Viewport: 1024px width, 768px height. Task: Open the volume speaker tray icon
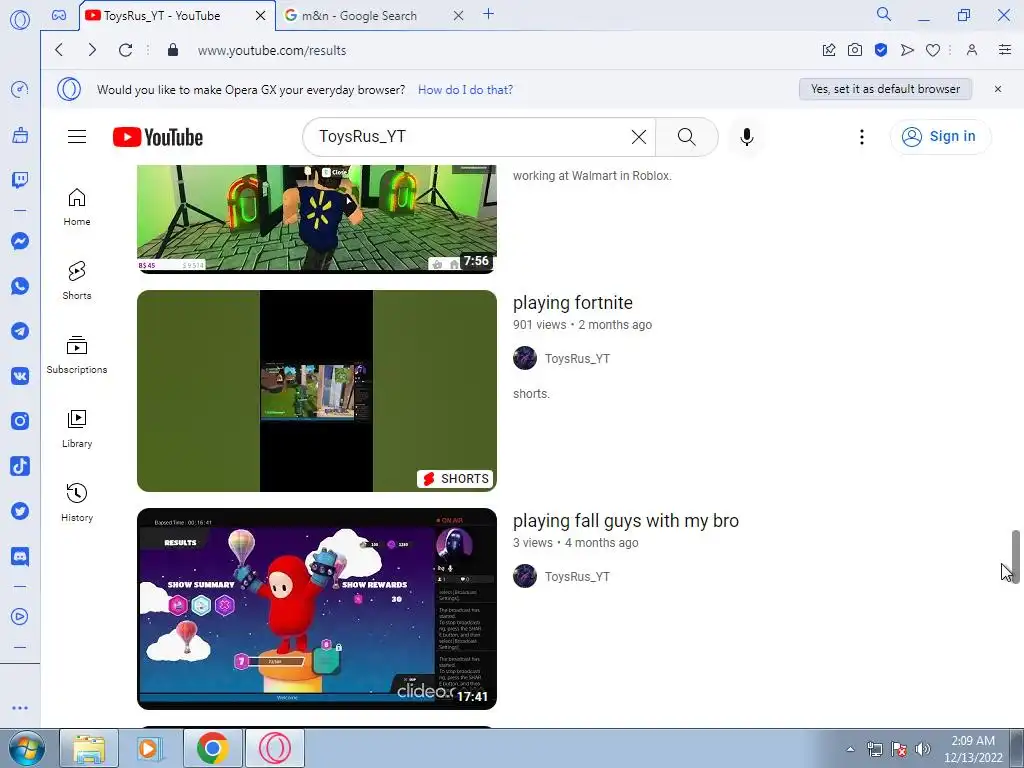[x=923, y=749]
